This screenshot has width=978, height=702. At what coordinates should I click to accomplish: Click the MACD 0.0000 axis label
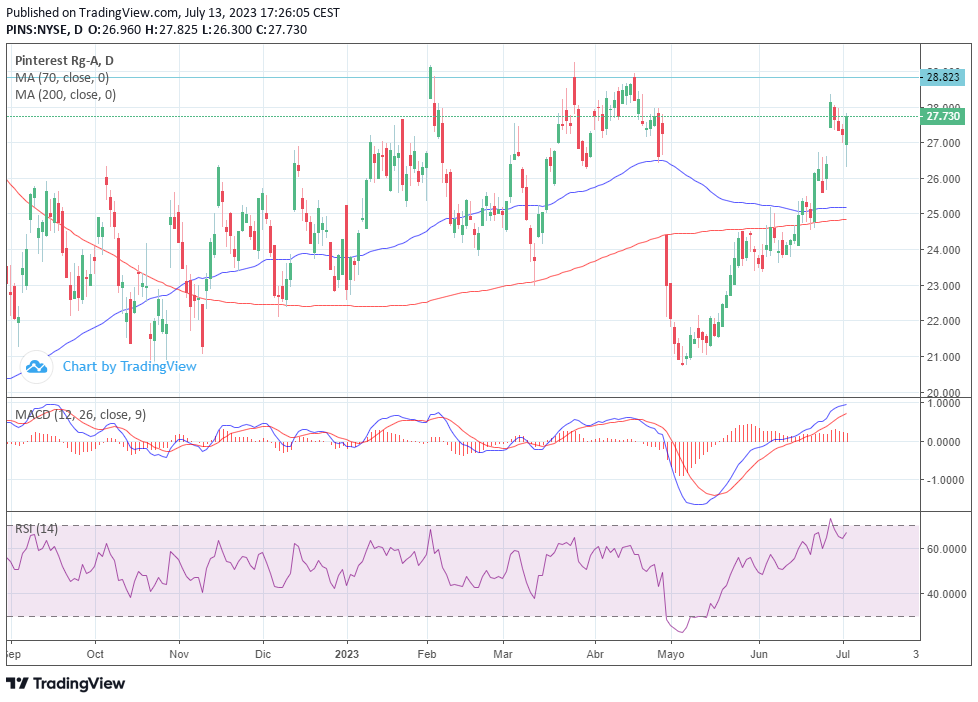pos(943,442)
